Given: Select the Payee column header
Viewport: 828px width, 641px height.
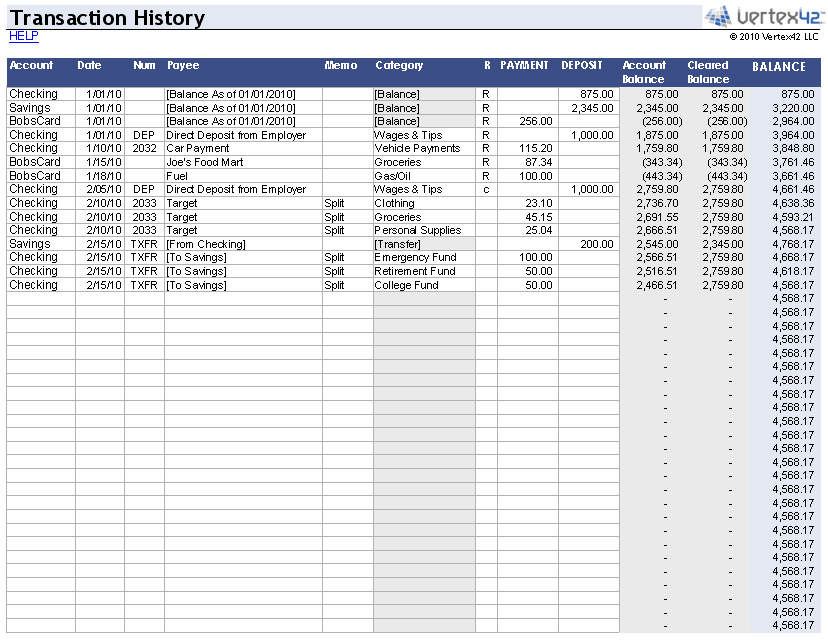Looking at the screenshot, I should click(x=183, y=65).
